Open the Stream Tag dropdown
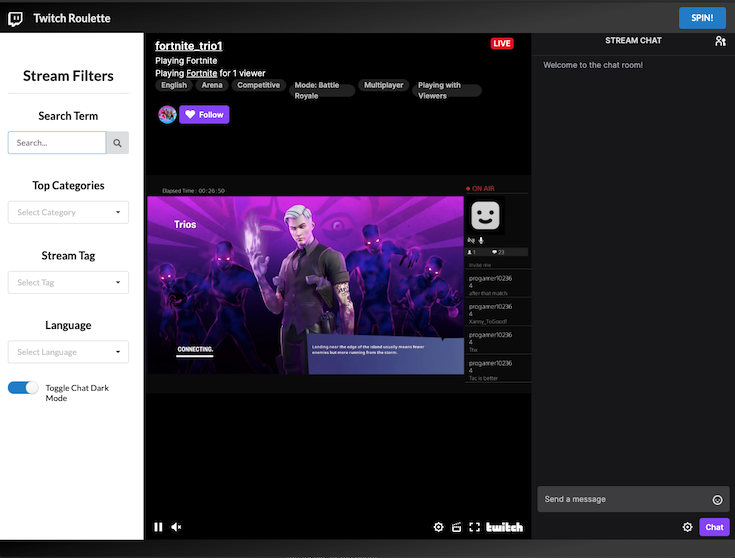Image resolution: width=735 pixels, height=560 pixels. tap(68, 282)
